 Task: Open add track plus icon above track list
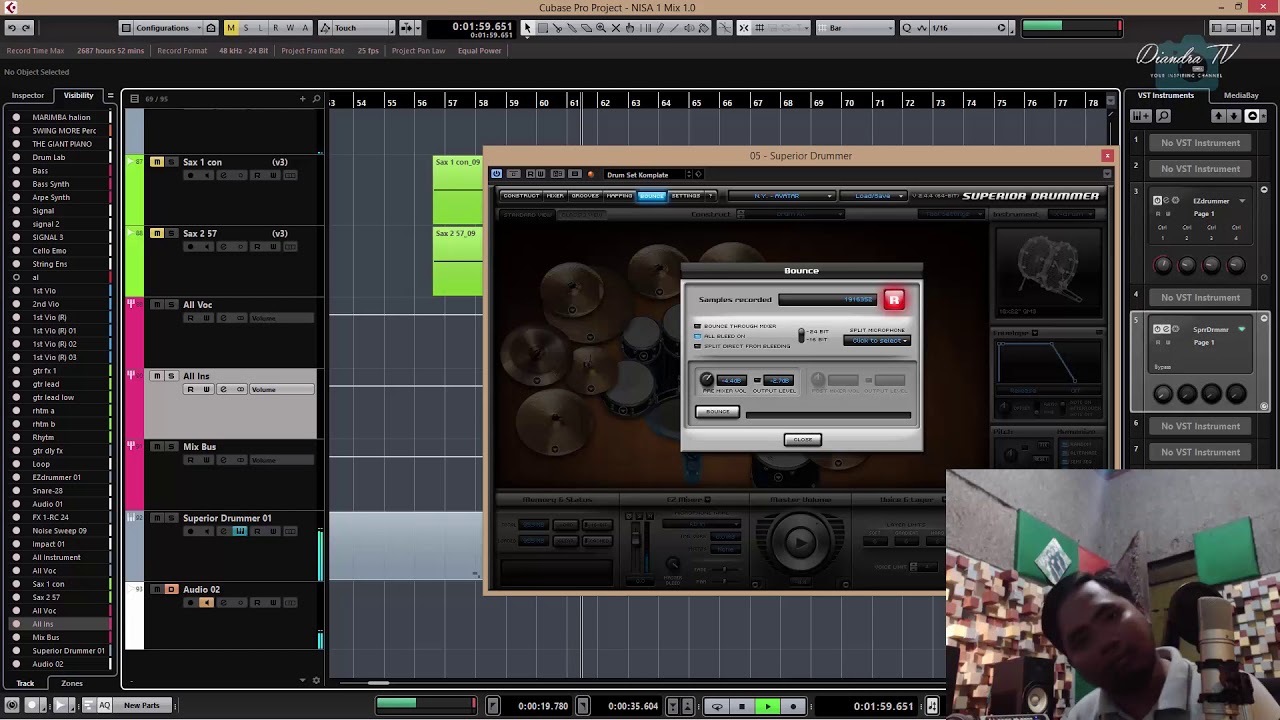[x=302, y=98]
